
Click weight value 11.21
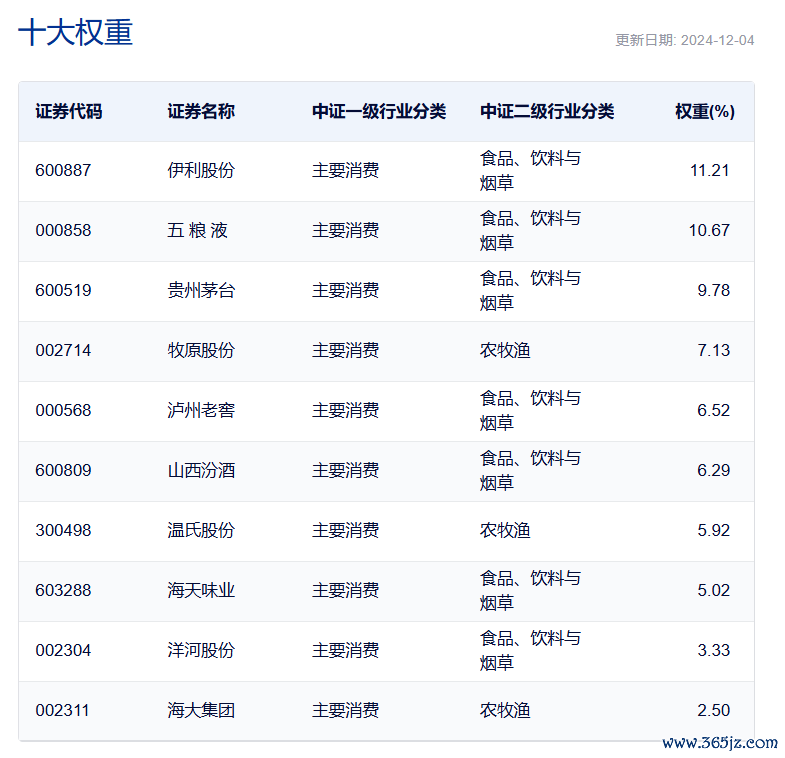709,170
